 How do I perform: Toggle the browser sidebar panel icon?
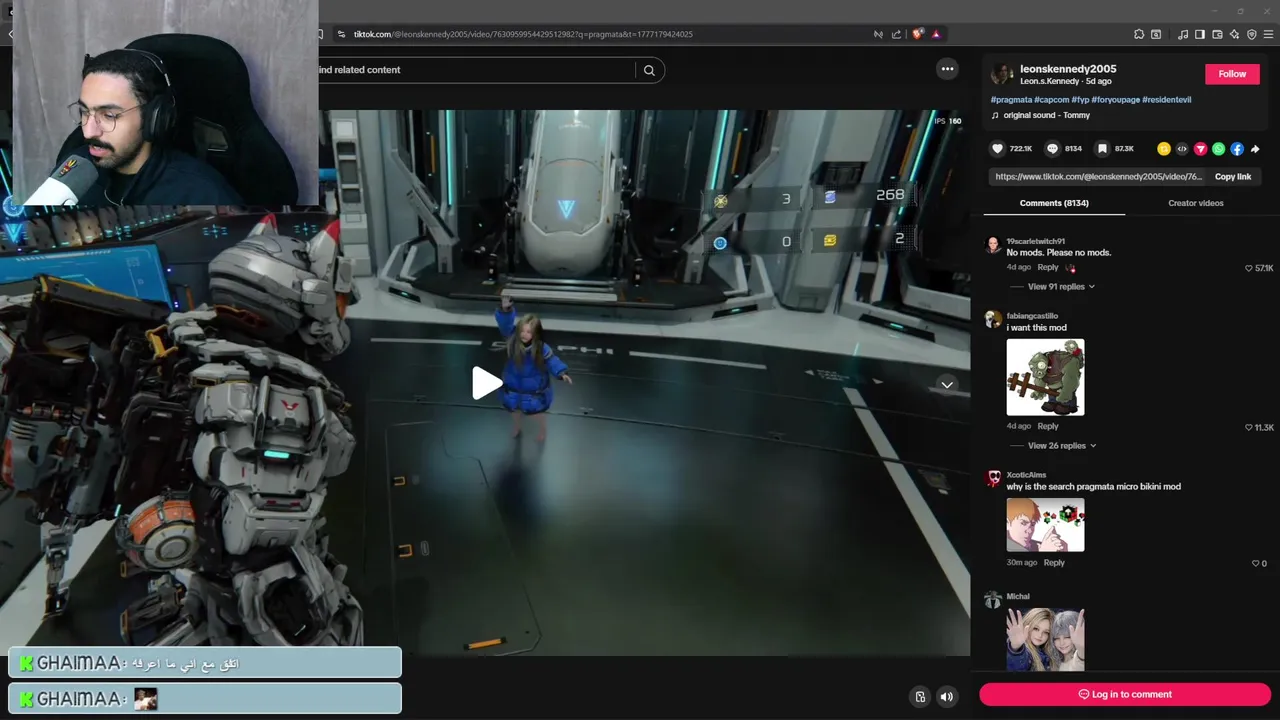1200,34
